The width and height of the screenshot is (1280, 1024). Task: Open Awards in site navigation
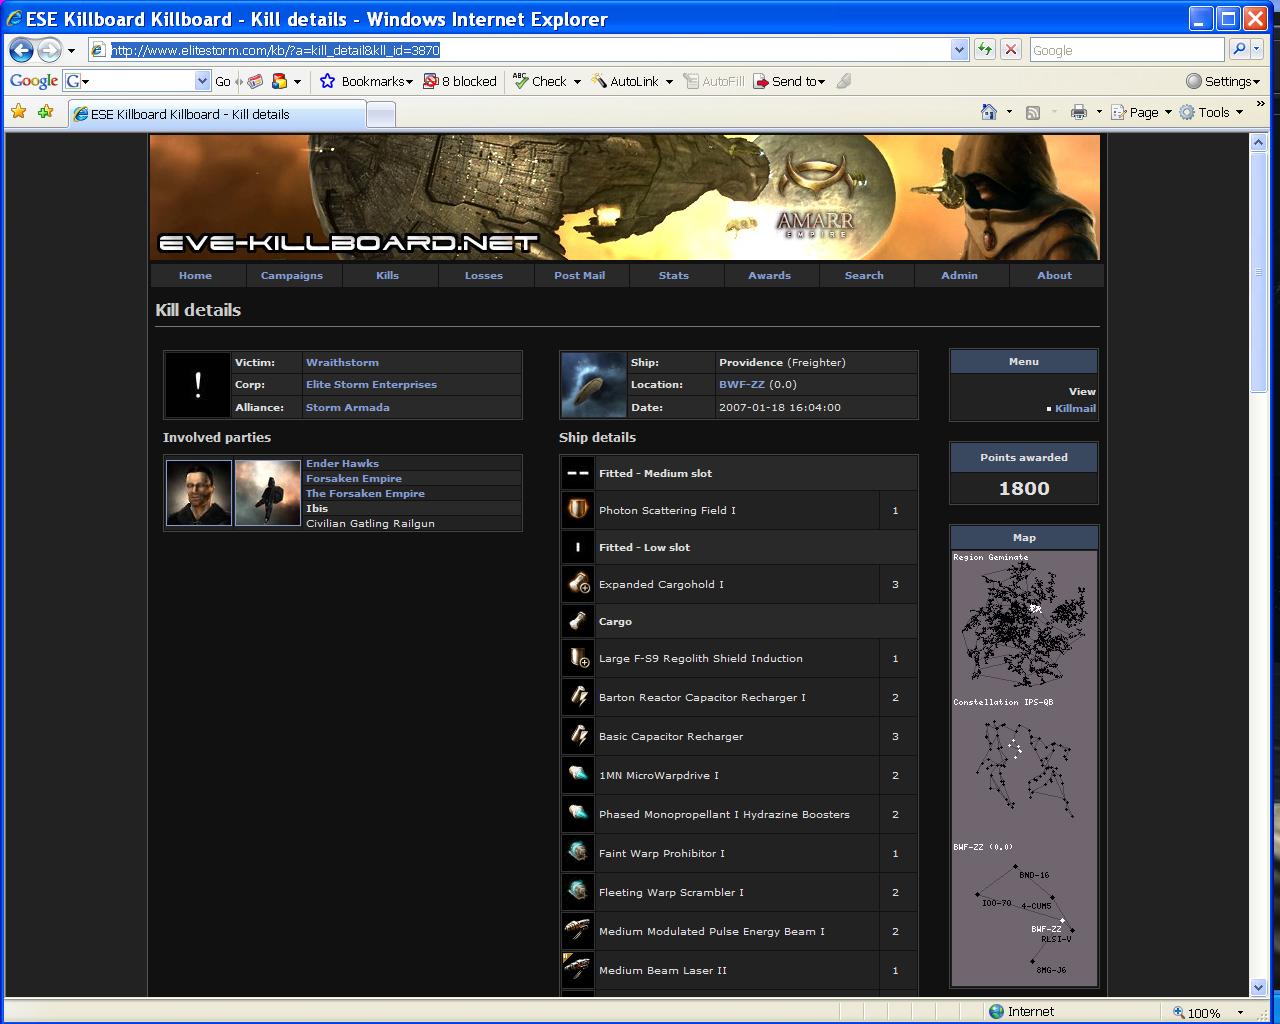click(770, 275)
